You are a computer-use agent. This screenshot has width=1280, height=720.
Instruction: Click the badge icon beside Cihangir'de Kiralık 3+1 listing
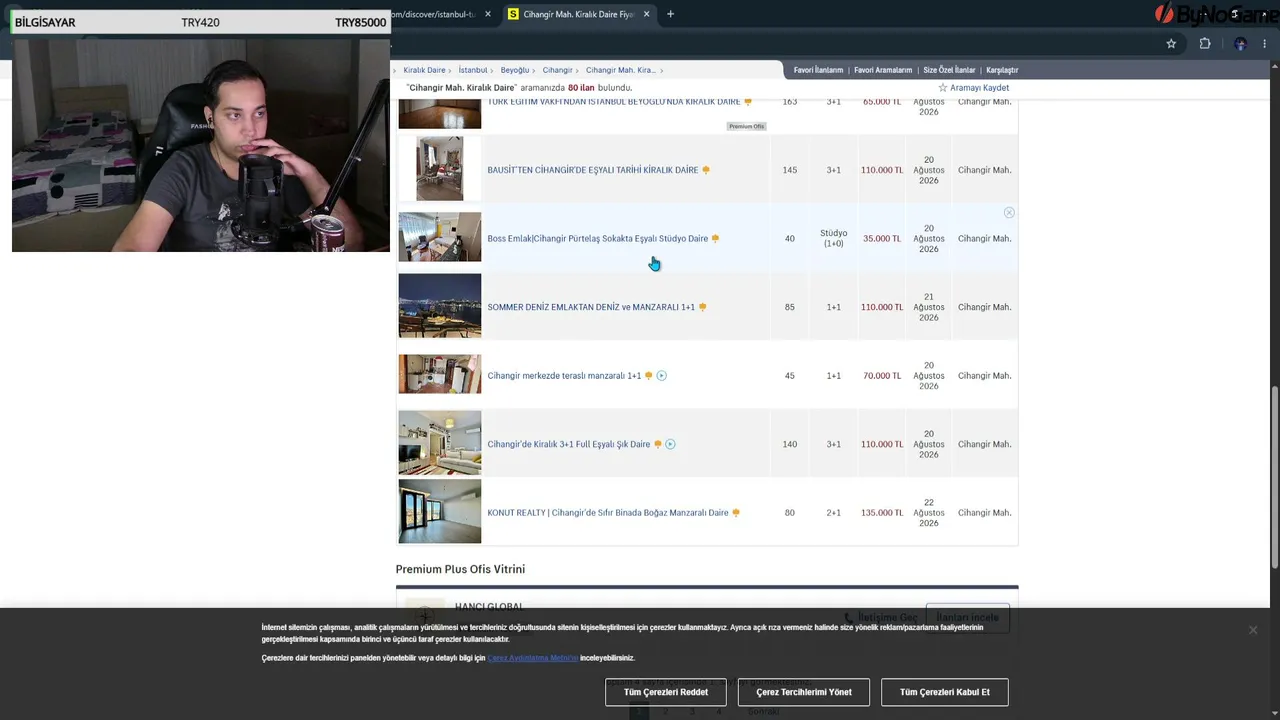(x=657, y=444)
